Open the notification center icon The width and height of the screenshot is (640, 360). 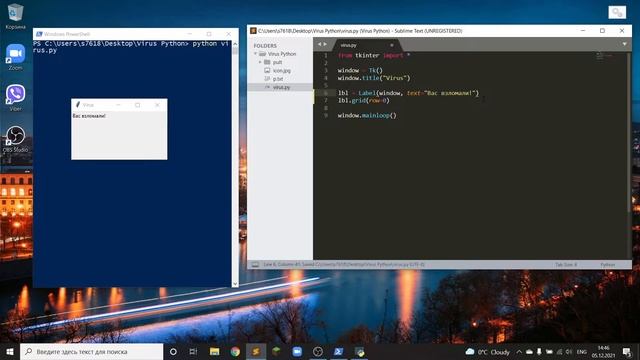[627, 352]
